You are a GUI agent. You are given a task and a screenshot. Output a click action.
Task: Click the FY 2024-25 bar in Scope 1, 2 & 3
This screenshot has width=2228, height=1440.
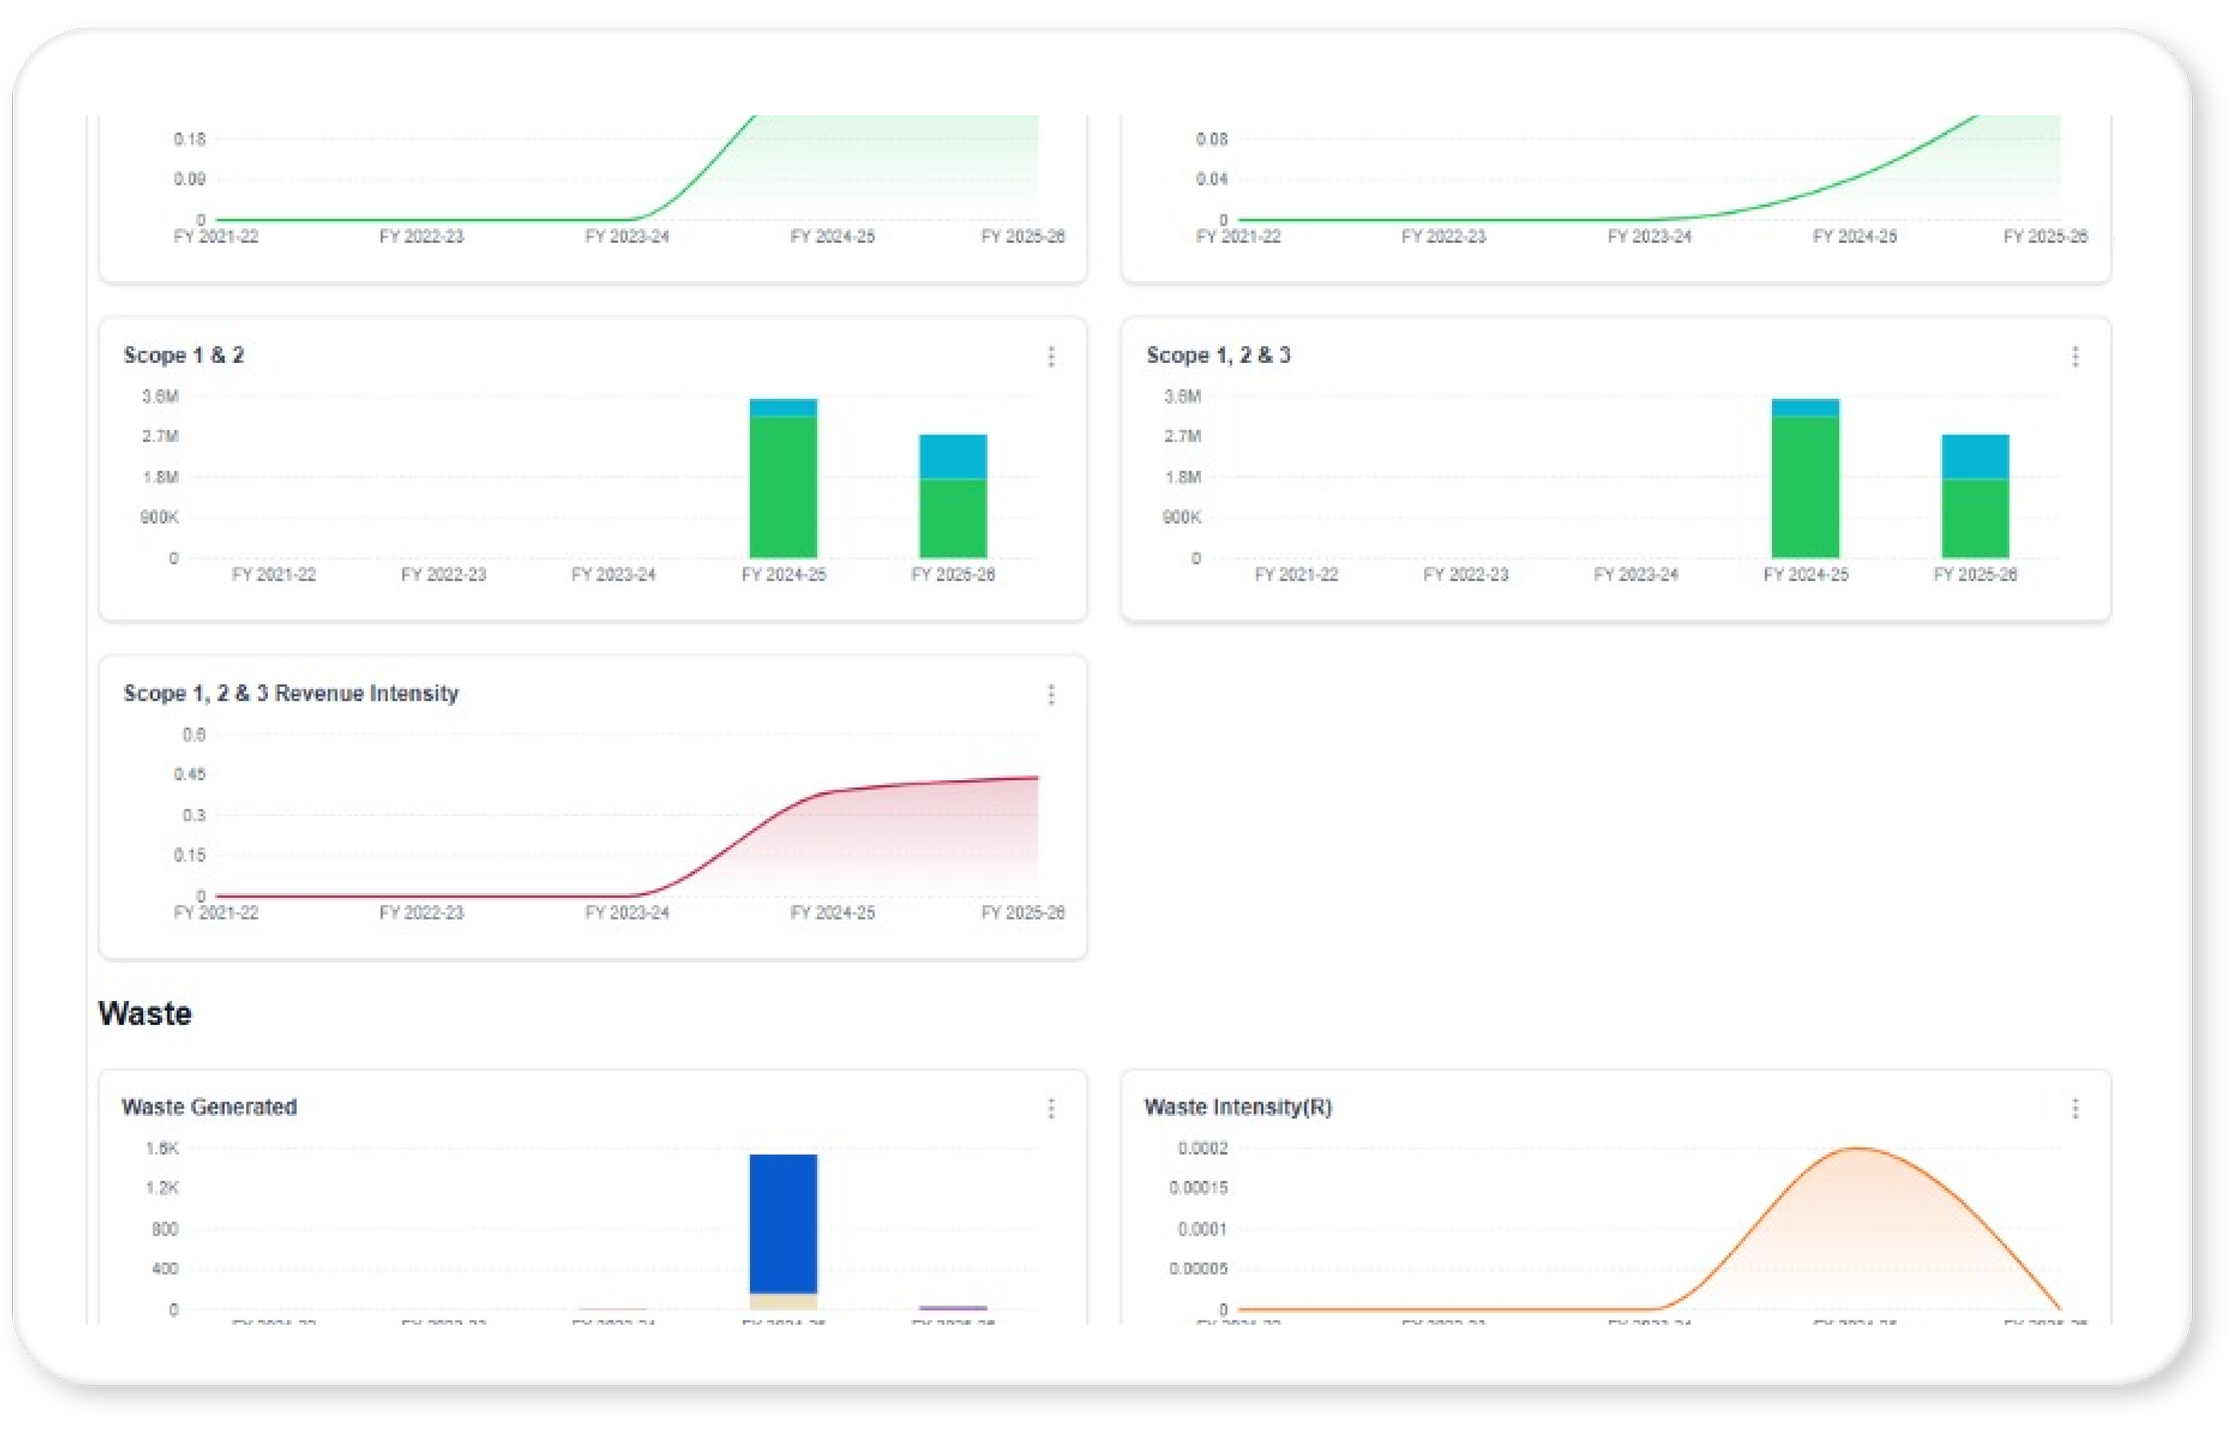(x=1804, y=480)
